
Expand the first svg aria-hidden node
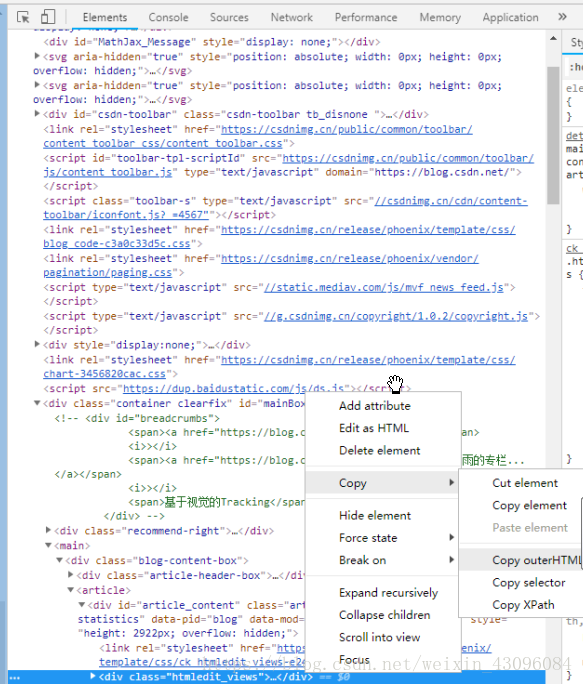click(37, 56)
